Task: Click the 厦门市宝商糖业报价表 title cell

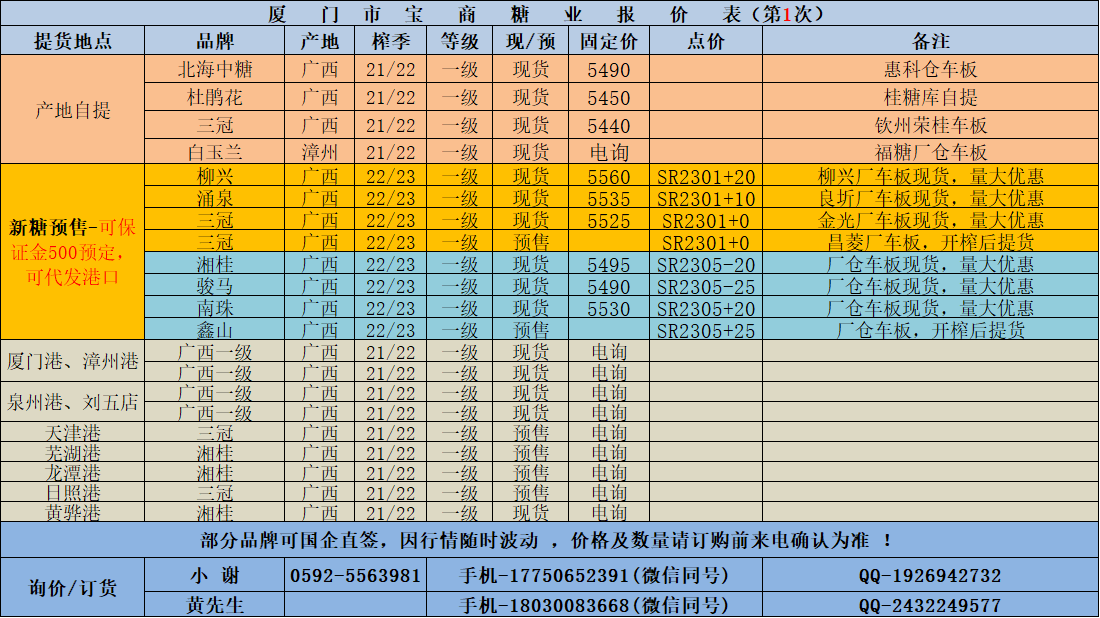Action: click(x=549, y=13)
